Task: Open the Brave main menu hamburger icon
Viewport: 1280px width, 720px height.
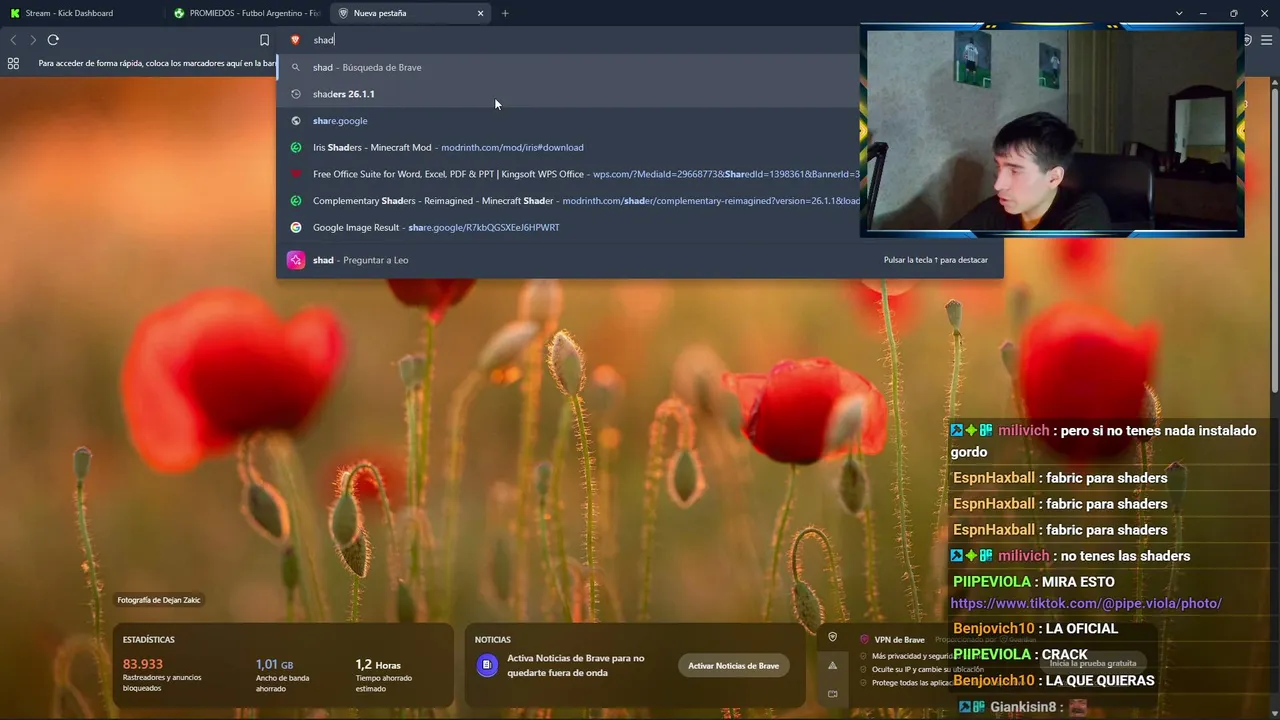Action: click(x=1266, y=40)
